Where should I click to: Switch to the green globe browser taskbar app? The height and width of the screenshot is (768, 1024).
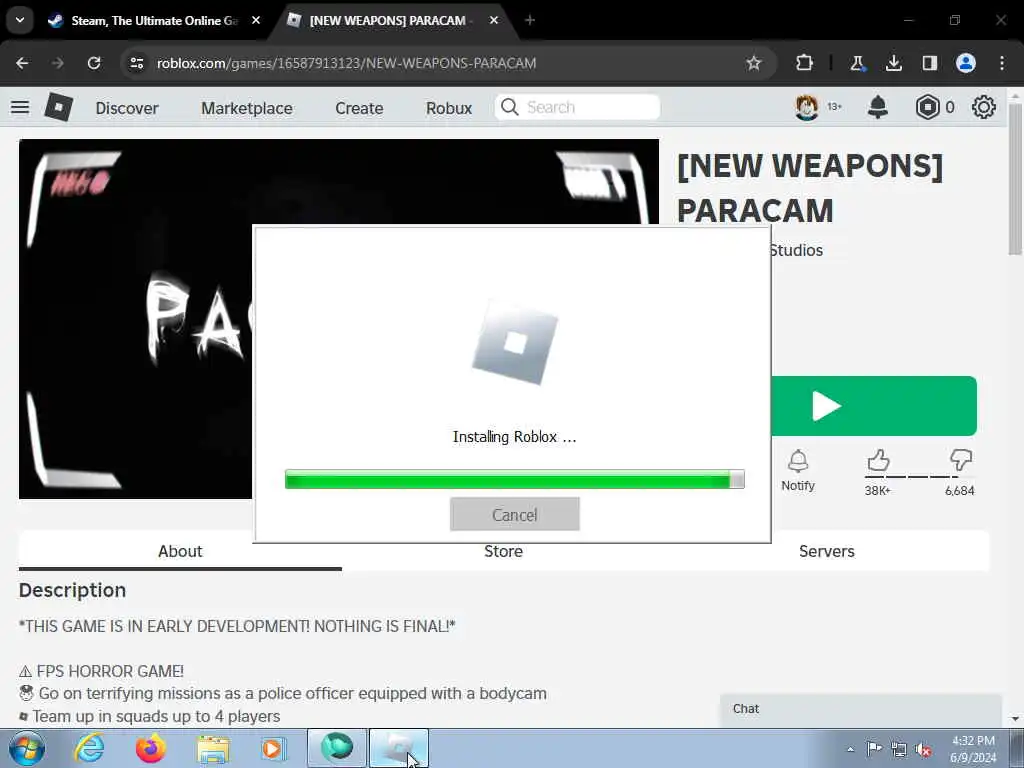point(337,748)
